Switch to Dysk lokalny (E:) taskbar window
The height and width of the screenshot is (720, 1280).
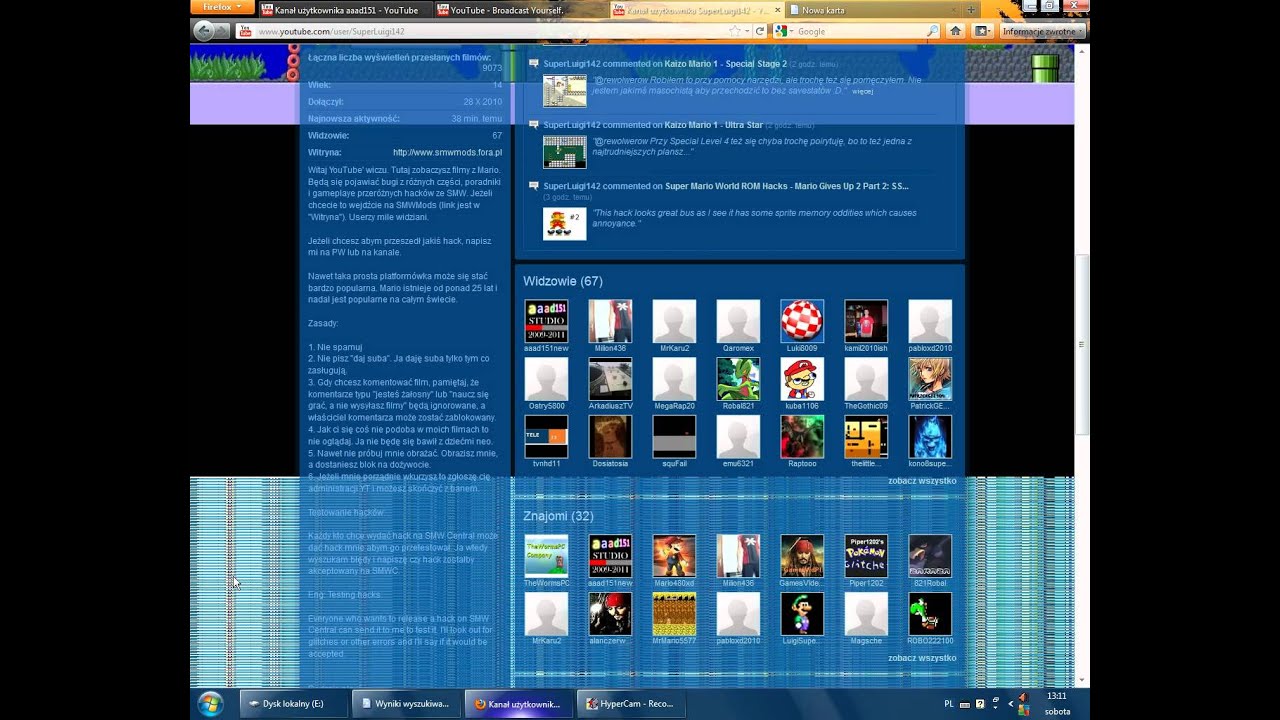(294, 704)
